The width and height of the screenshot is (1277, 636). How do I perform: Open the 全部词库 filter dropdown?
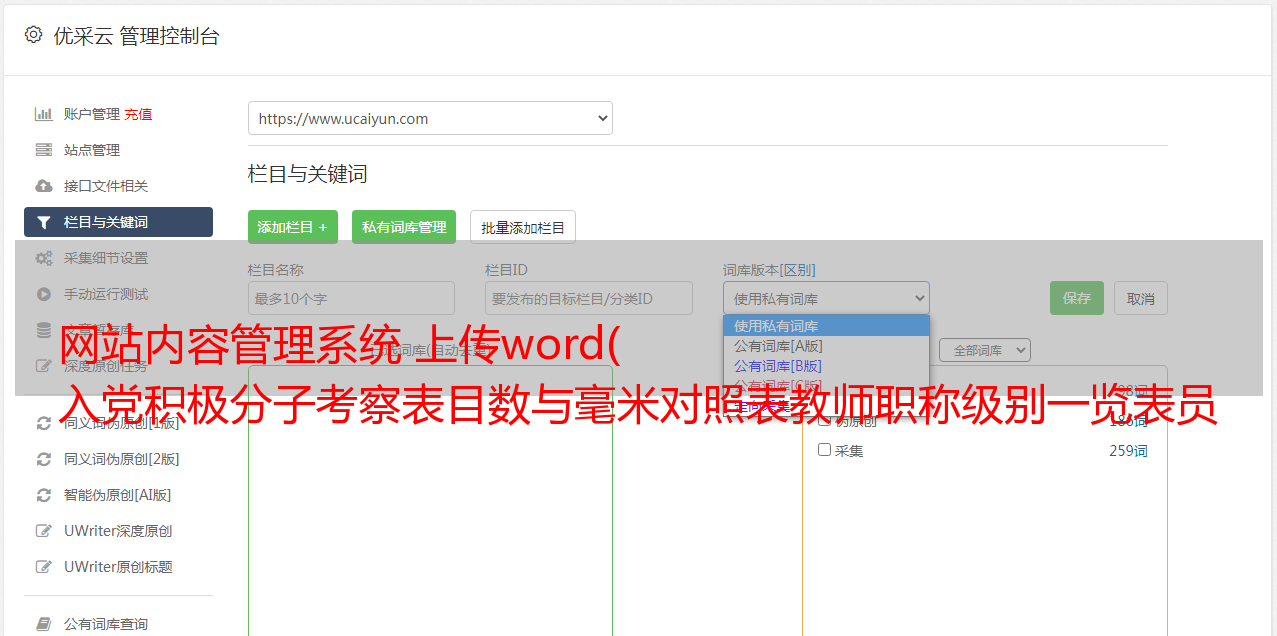pyautogui.click(x=984, y=350)
